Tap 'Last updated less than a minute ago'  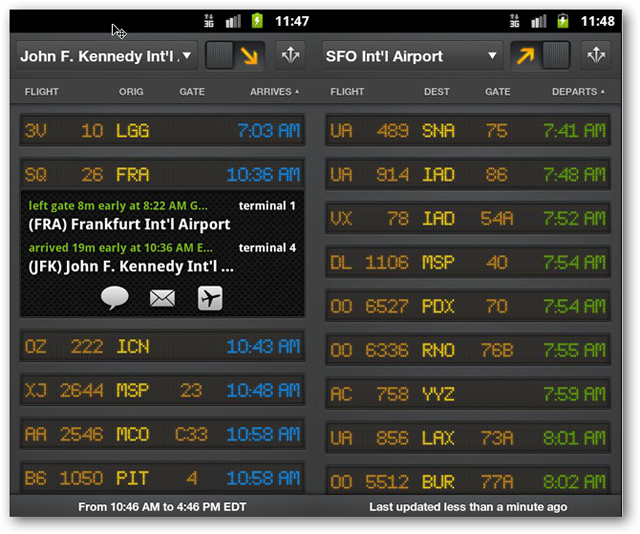click(x=468, y=507)
